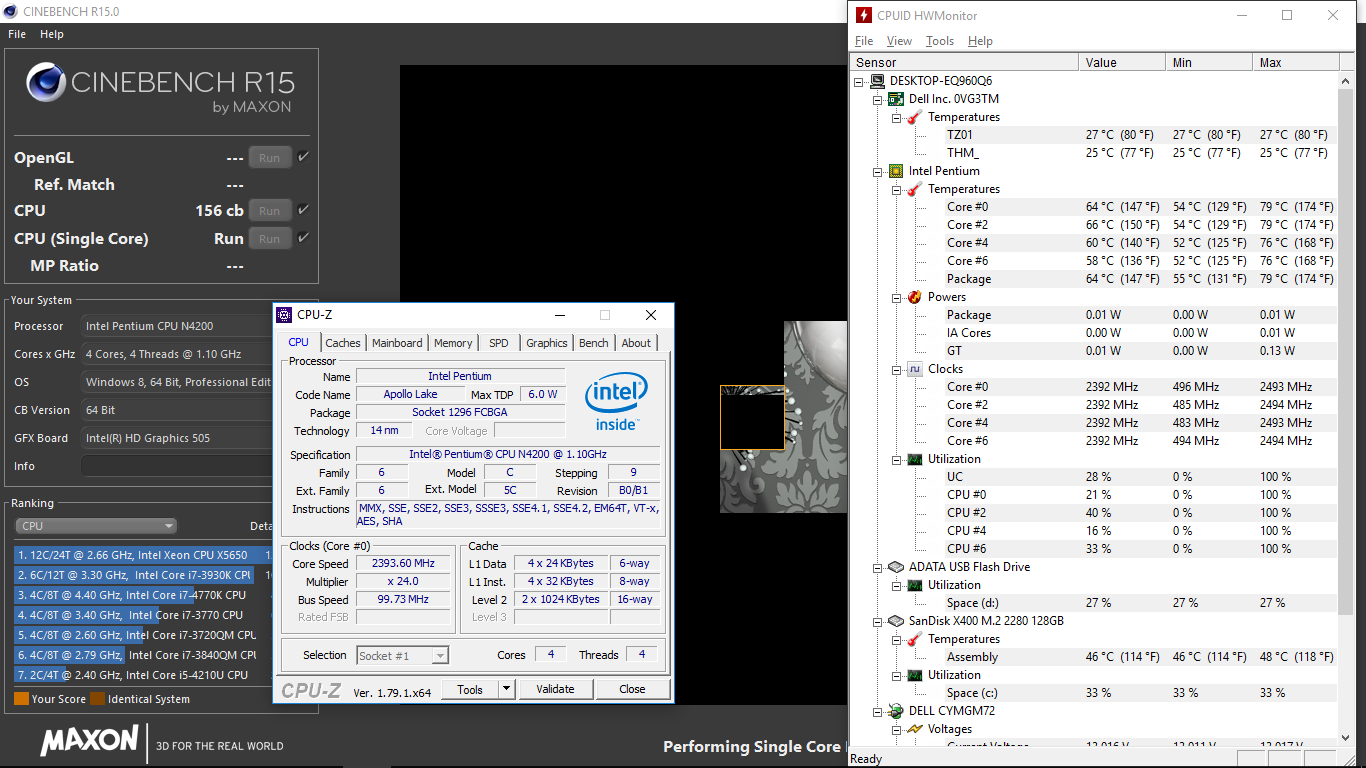Open HWMonitor Help menu
The width and height of the screenshot is (1366, 768).
980,41
